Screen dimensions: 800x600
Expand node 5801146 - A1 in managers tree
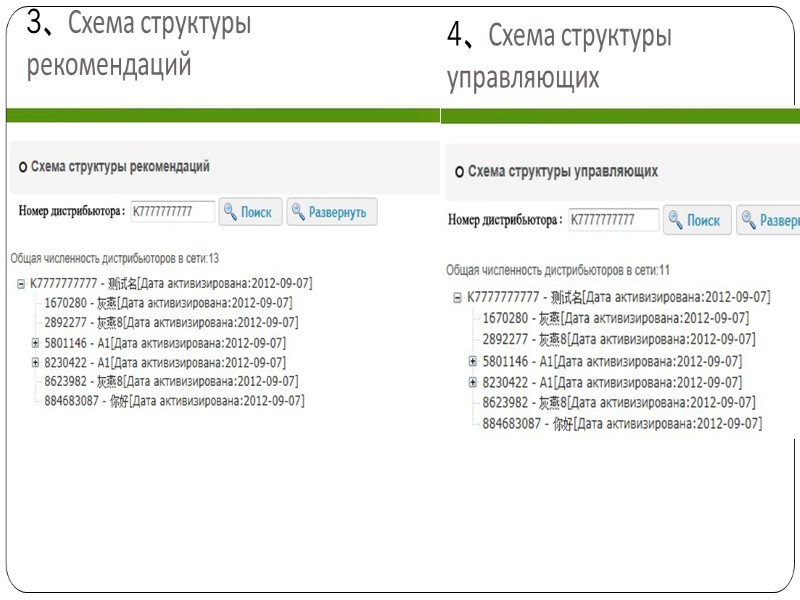pyautogui.click(x=471, y=361)
